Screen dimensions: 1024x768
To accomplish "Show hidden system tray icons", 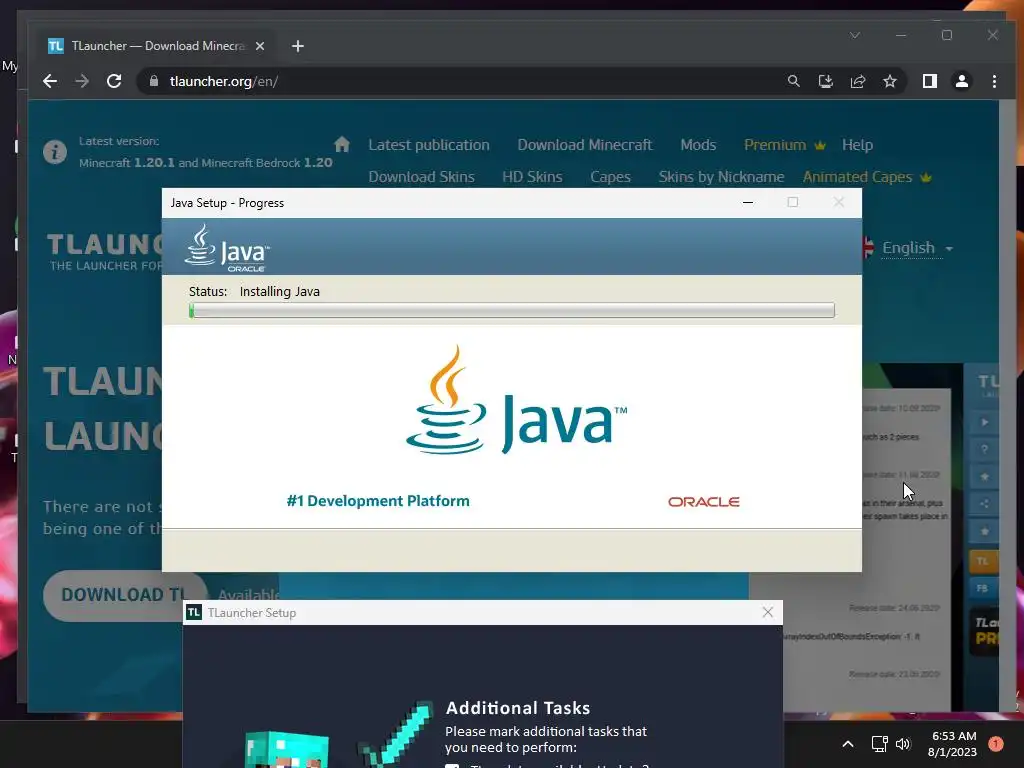I will (x=848, y=744).
